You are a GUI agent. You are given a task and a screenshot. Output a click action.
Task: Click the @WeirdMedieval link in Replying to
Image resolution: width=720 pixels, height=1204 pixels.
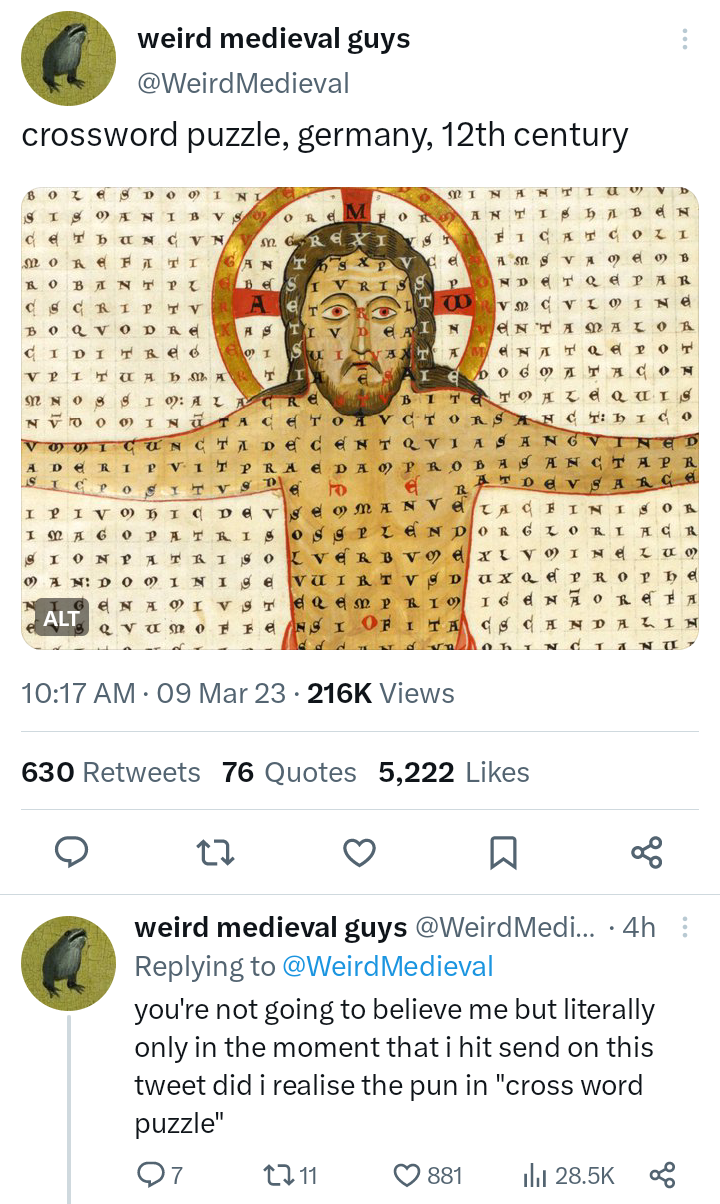[x=388, y=966]
